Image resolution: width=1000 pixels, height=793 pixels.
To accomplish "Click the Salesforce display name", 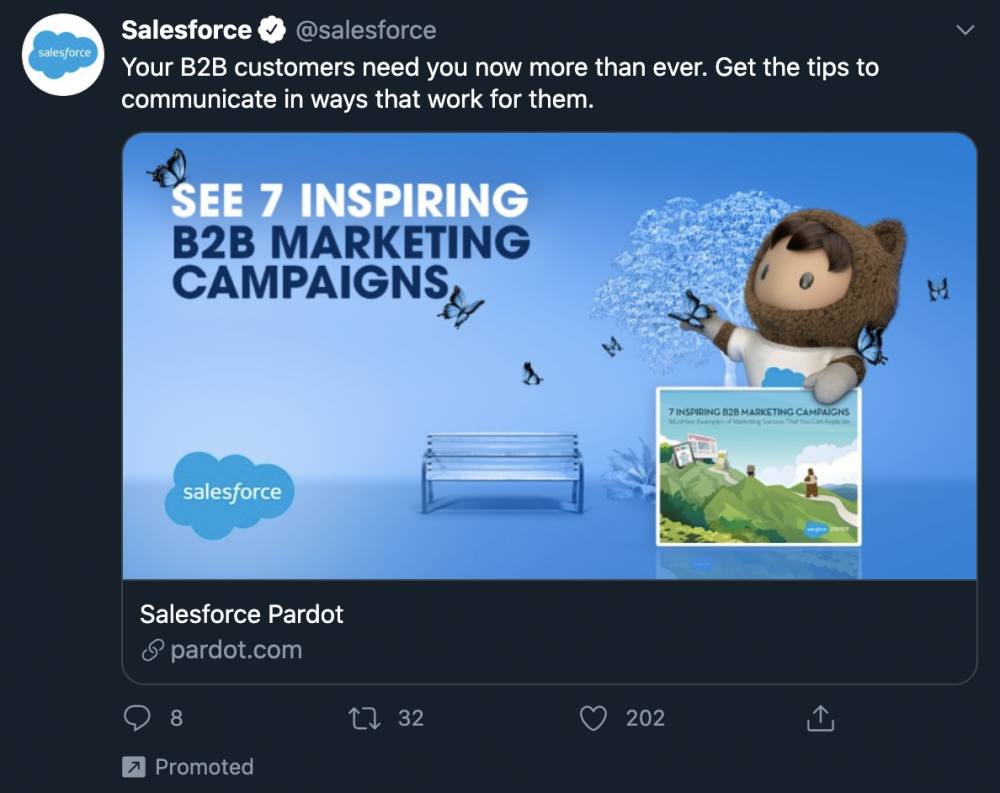I will point(186,31).
